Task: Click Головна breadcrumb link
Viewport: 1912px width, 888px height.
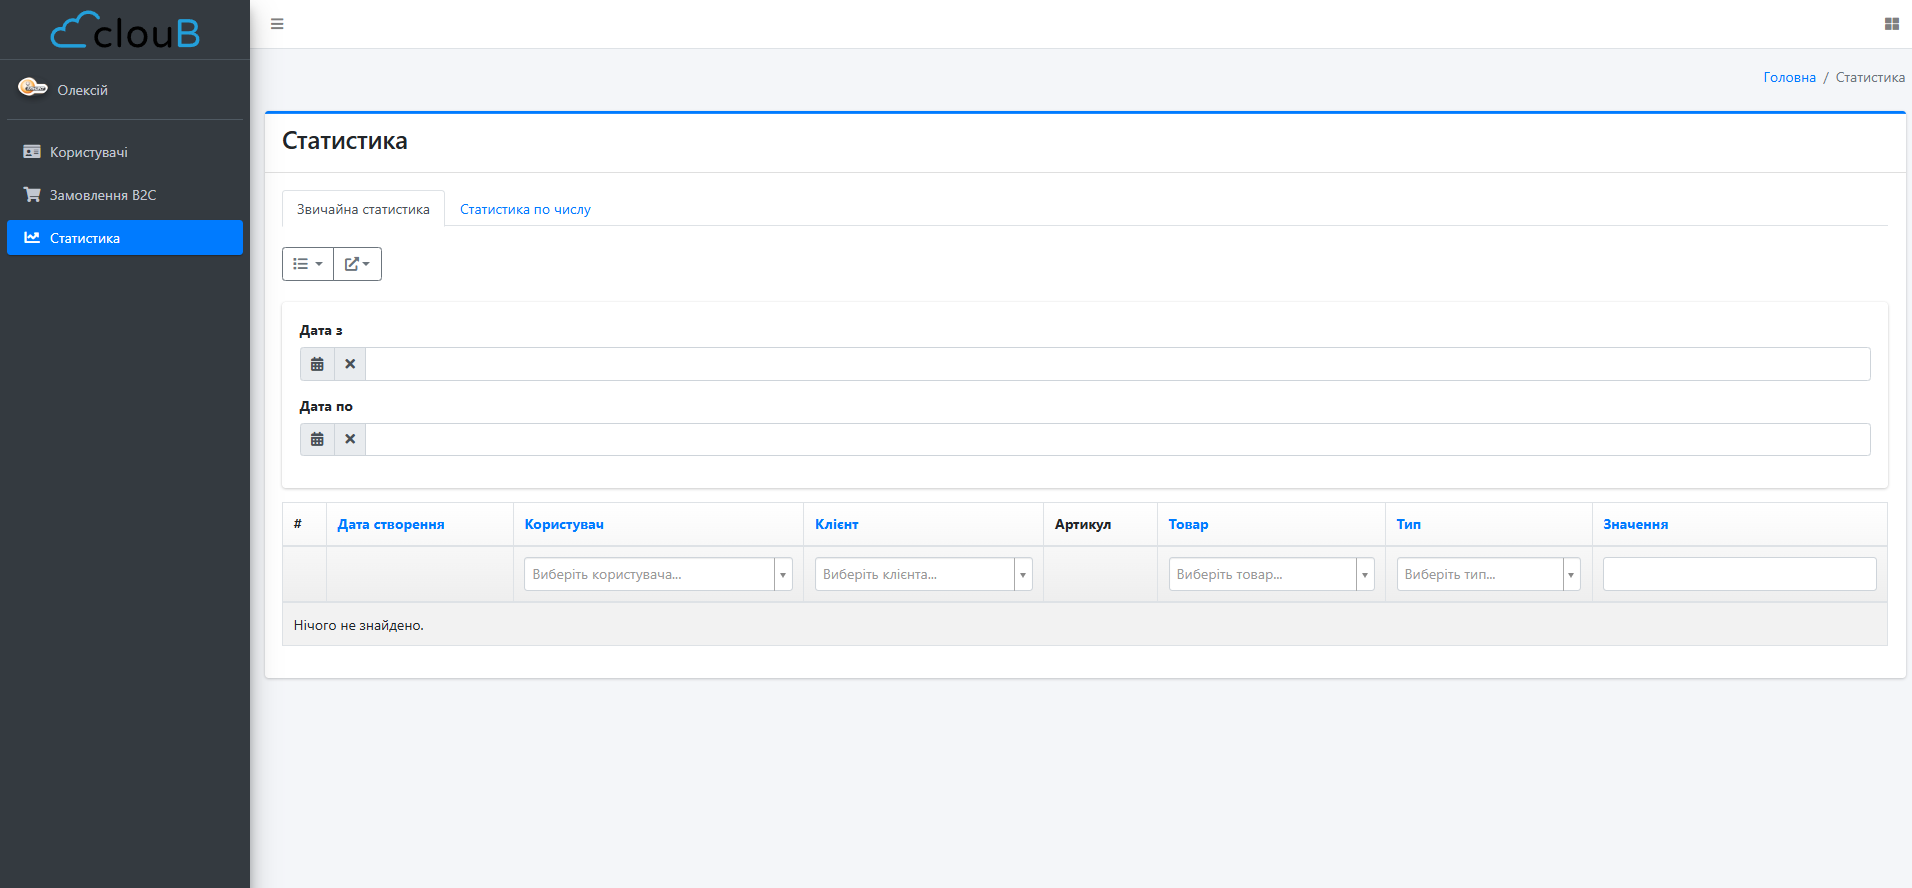Action: pos(1789,77)
